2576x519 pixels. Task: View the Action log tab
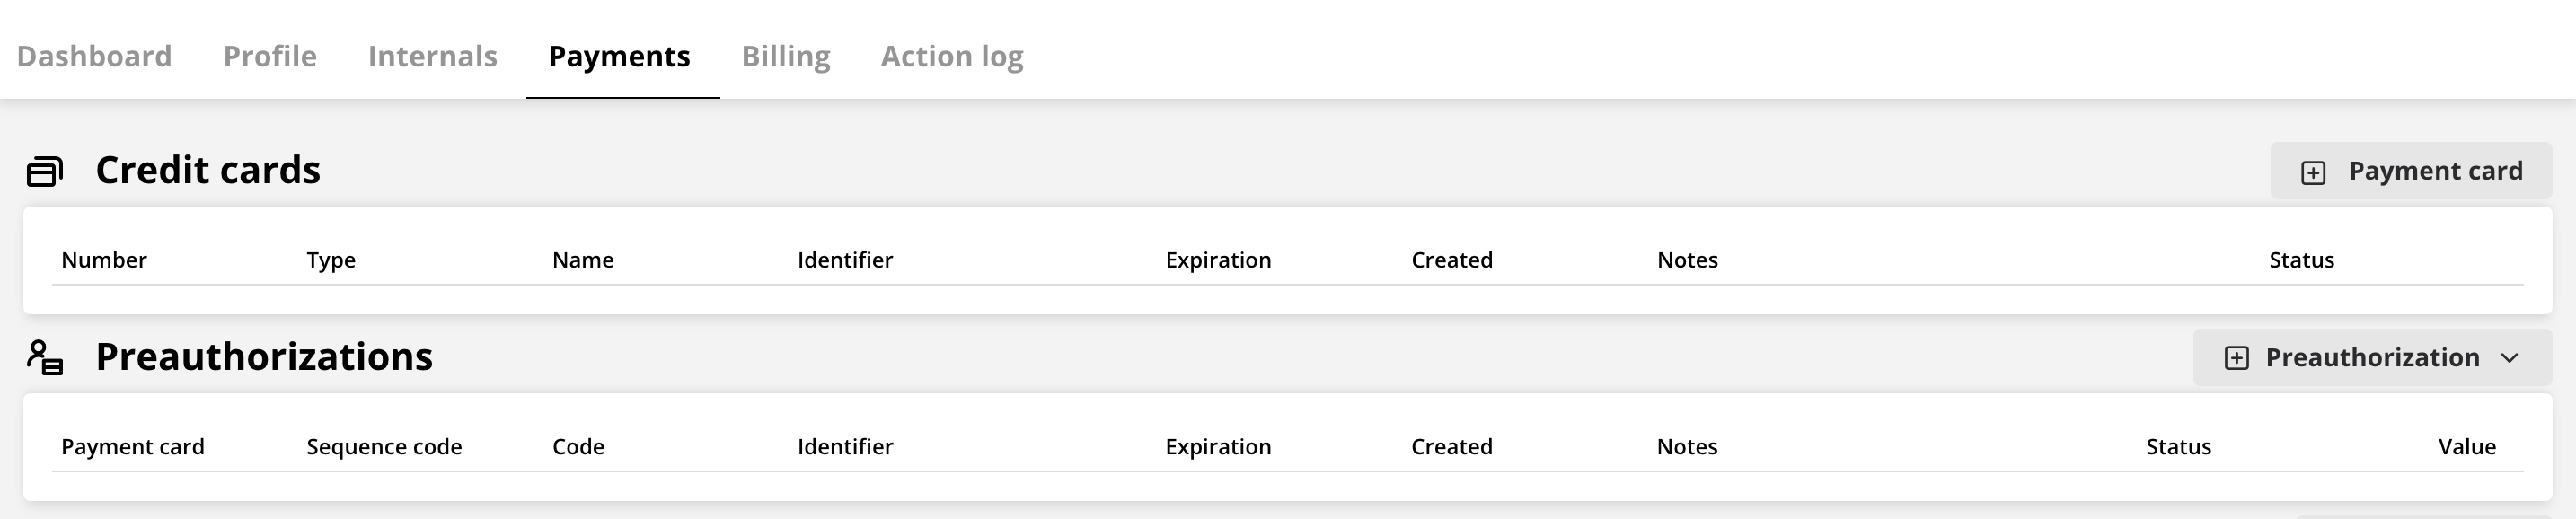click(x=952, y=56)
